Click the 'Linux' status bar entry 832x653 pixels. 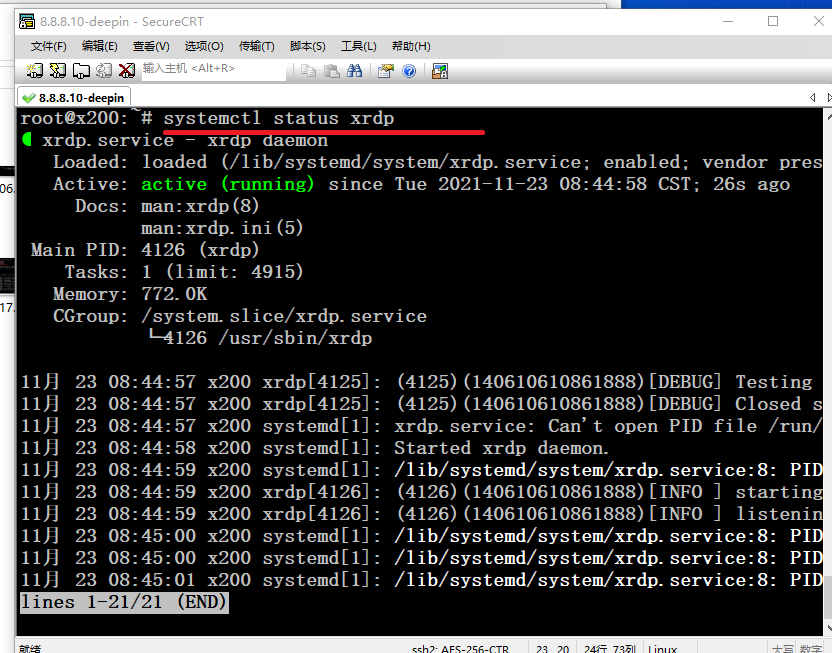[x=662, y=648]
